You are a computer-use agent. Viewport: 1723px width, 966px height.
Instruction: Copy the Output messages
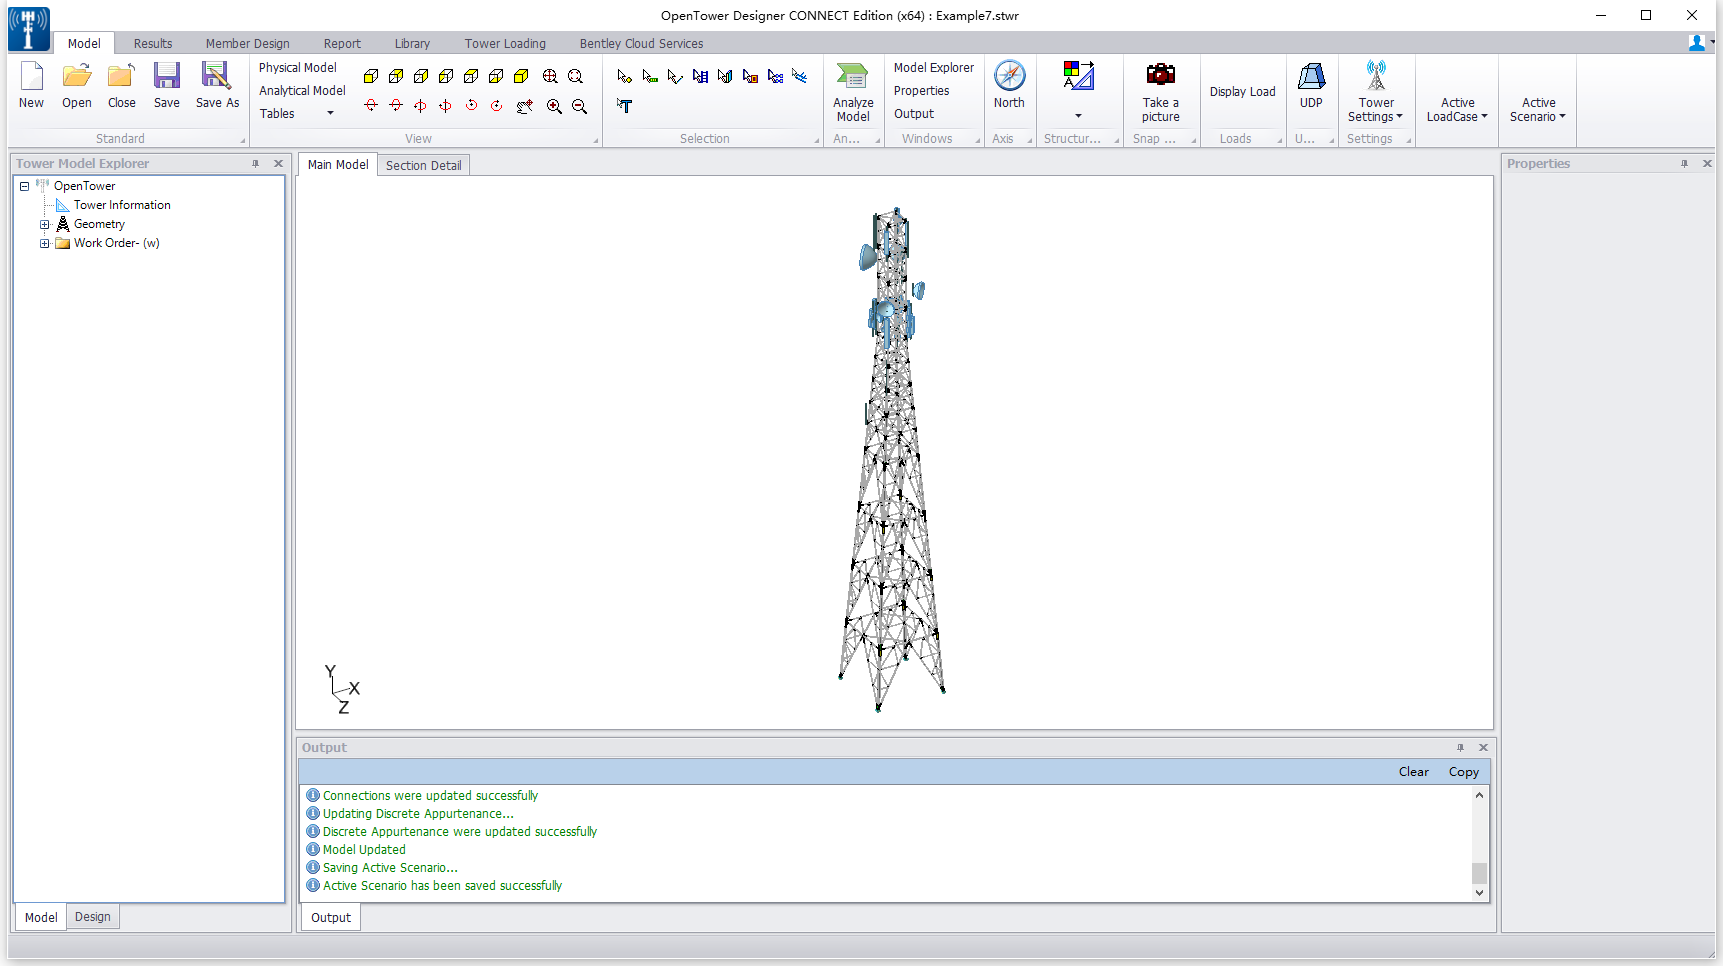[x=1463, y=771]
